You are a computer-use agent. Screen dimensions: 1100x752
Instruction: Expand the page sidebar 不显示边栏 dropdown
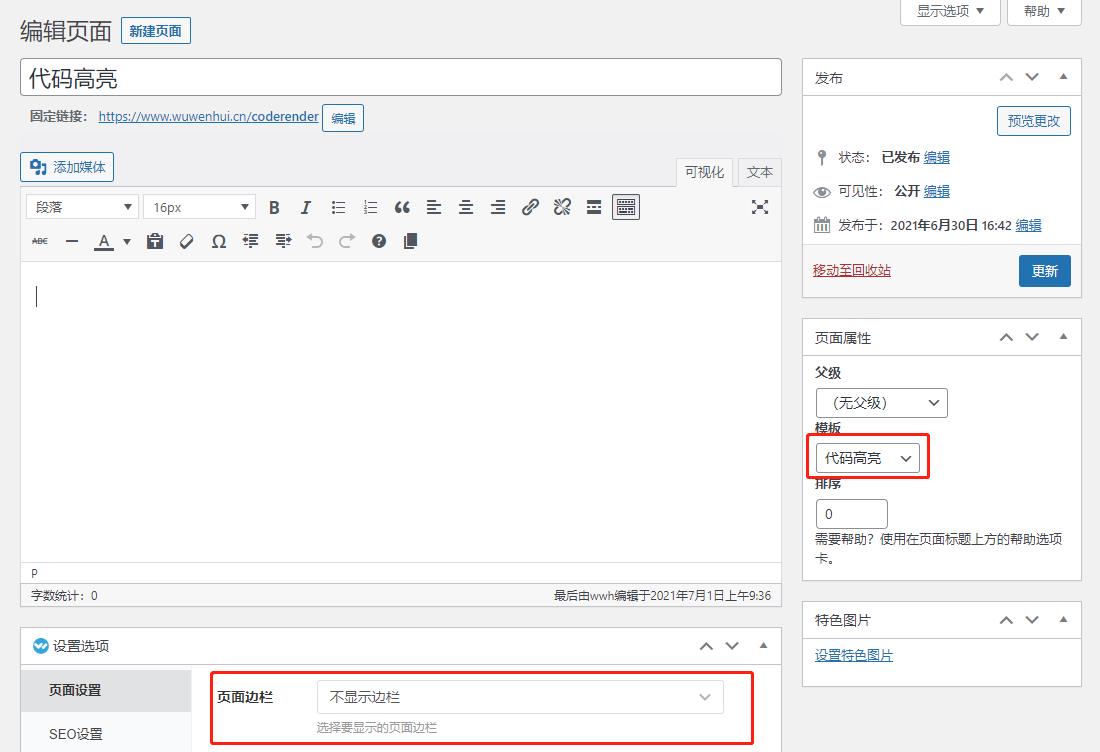(520, 697)
